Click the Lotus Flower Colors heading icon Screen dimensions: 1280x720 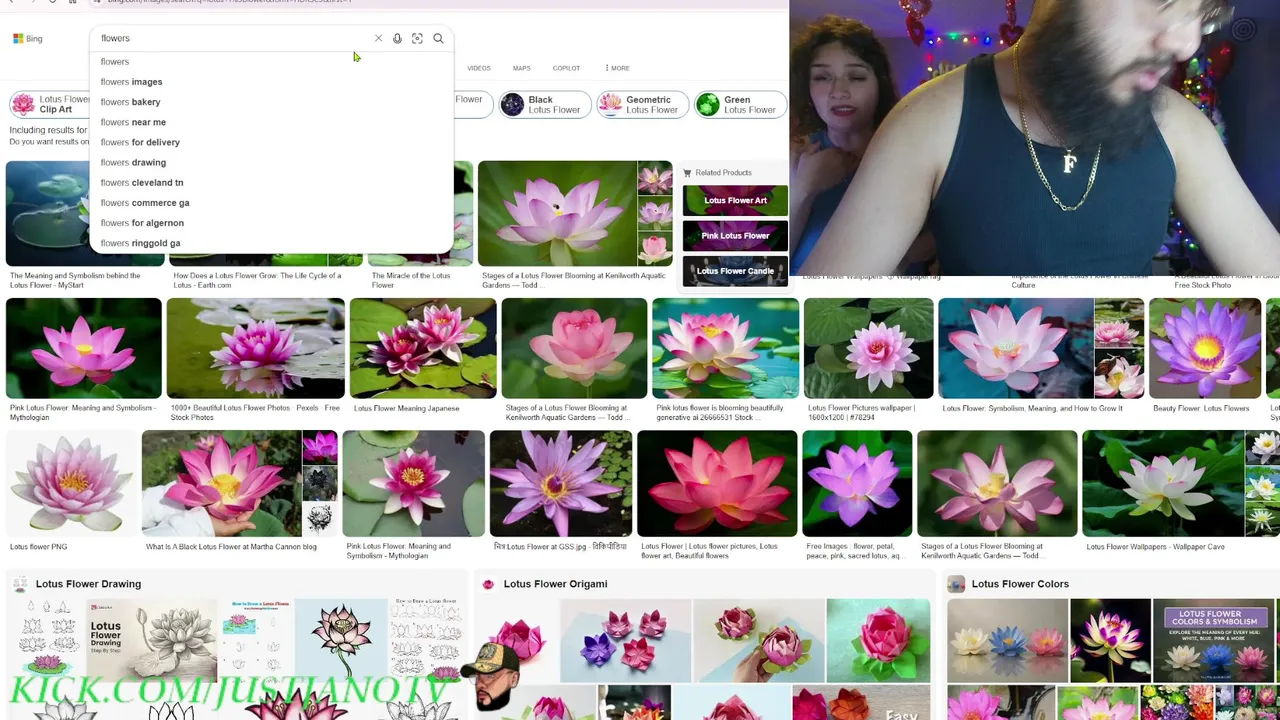point(956,584)
